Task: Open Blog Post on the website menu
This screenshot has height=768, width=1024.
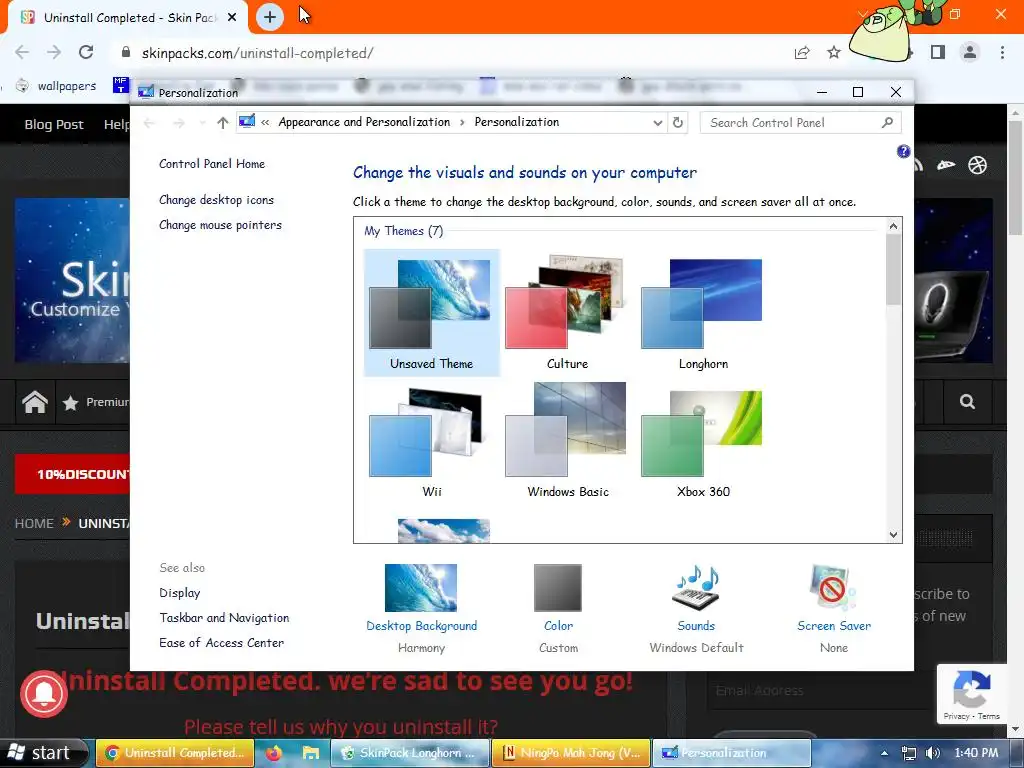Action: coord(54,124)
